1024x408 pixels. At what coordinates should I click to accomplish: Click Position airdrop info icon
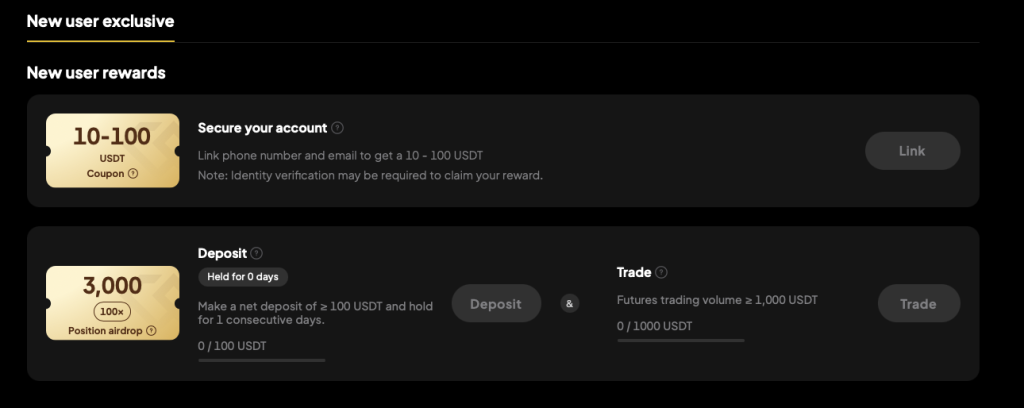151,330
